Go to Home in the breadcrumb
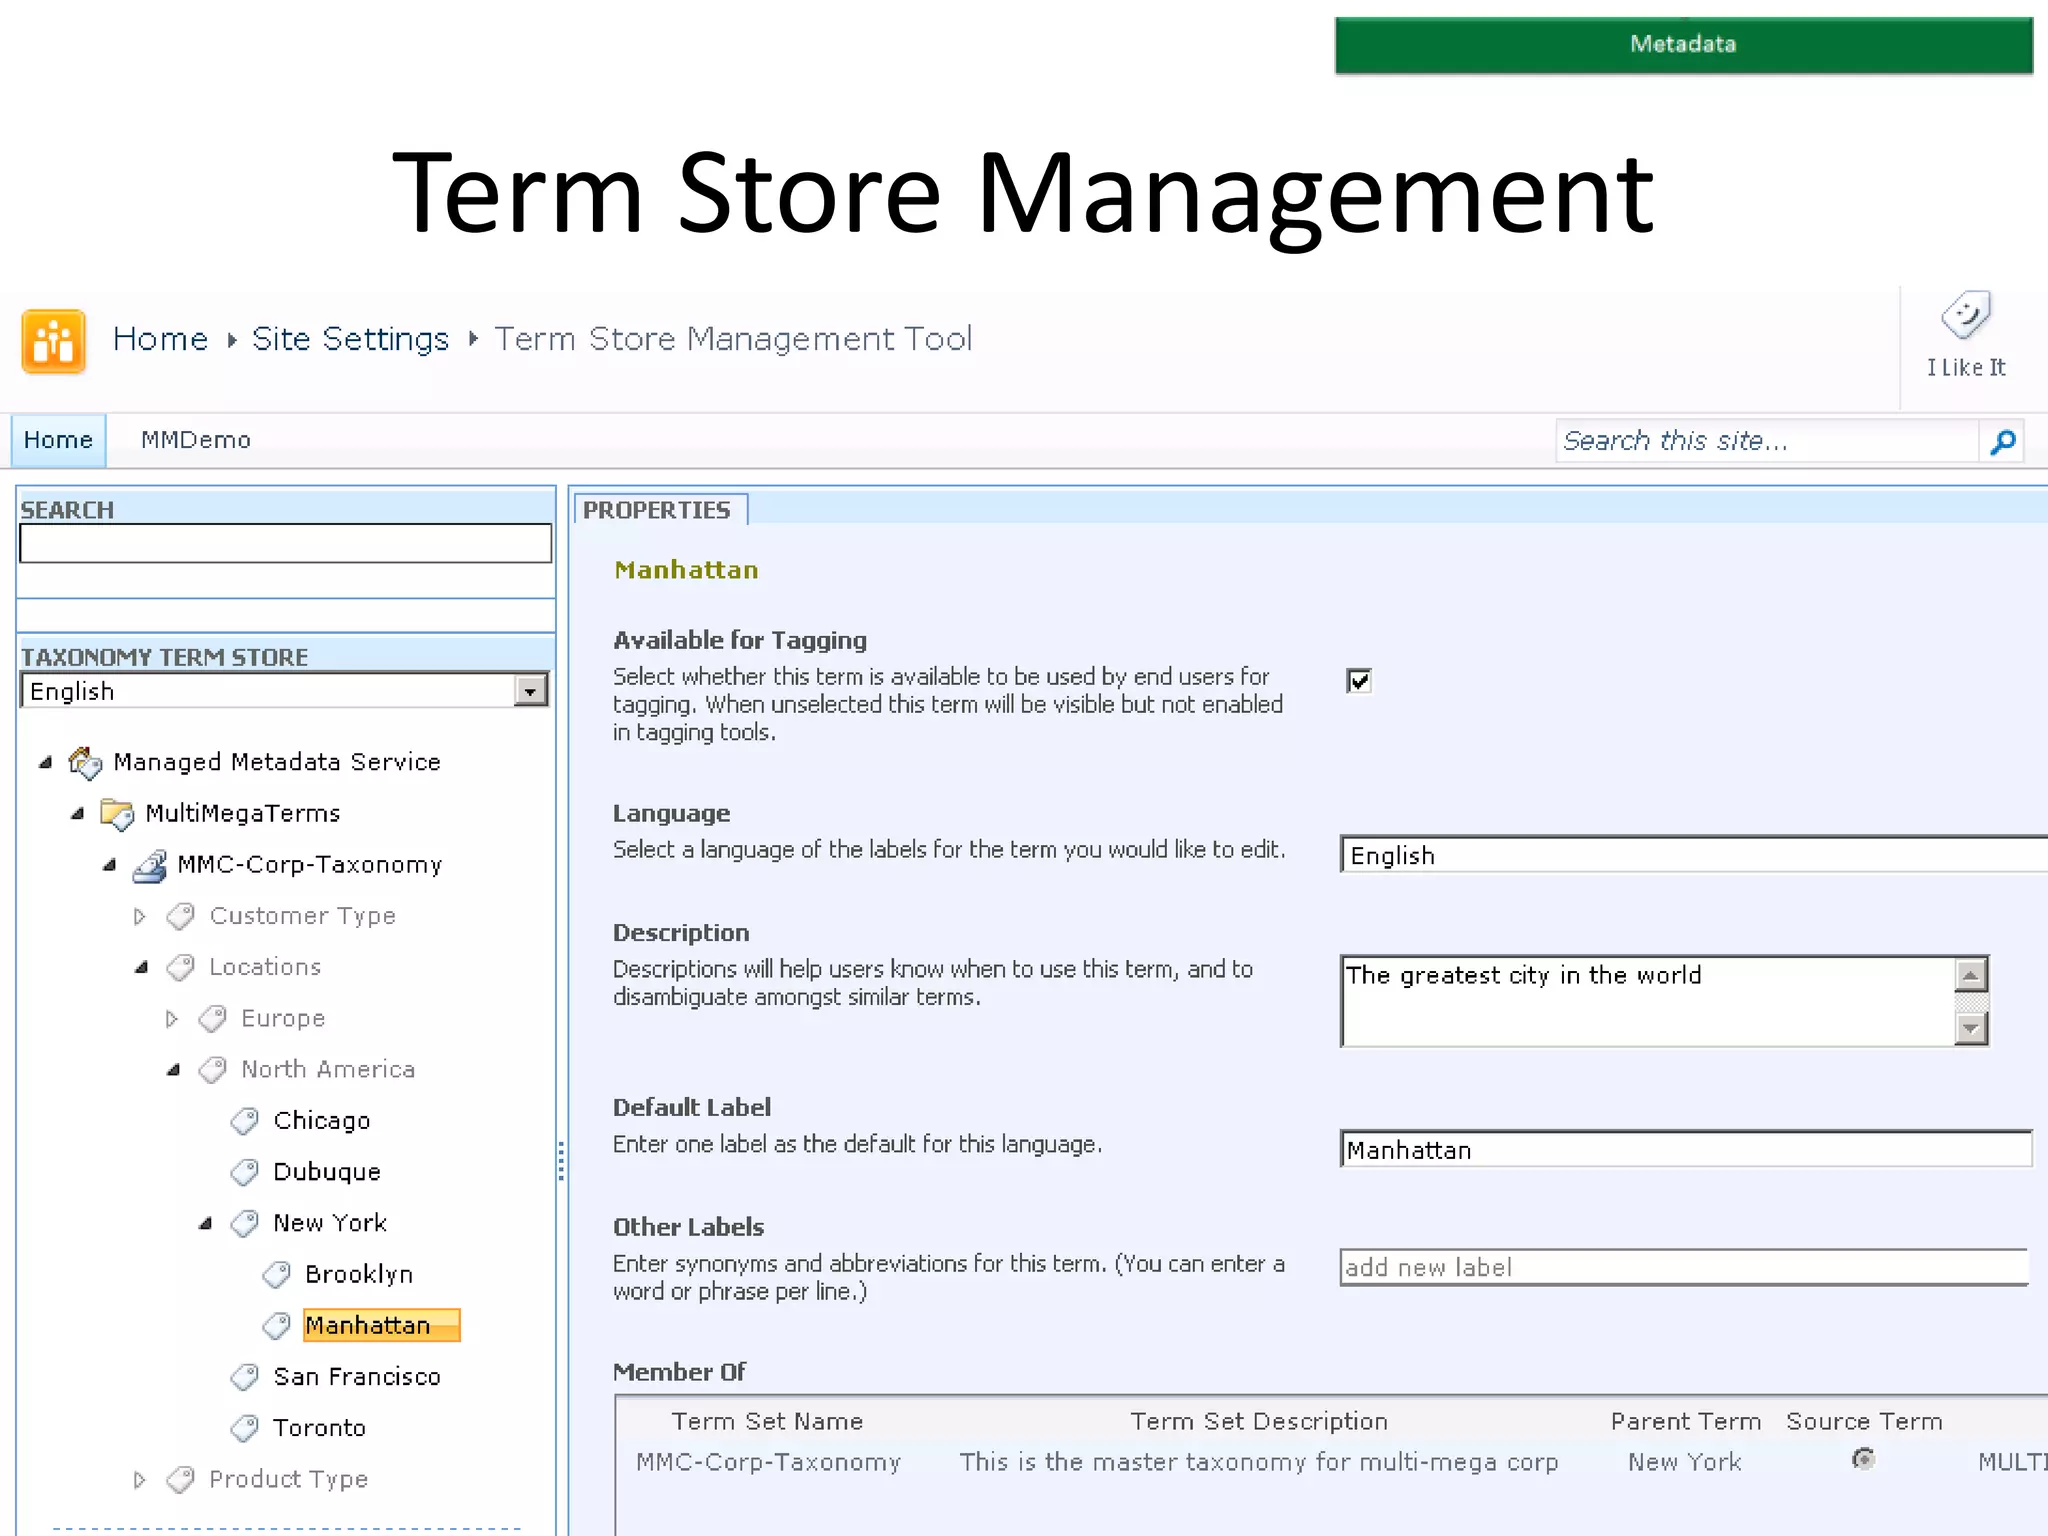 [x=161, y=339]
